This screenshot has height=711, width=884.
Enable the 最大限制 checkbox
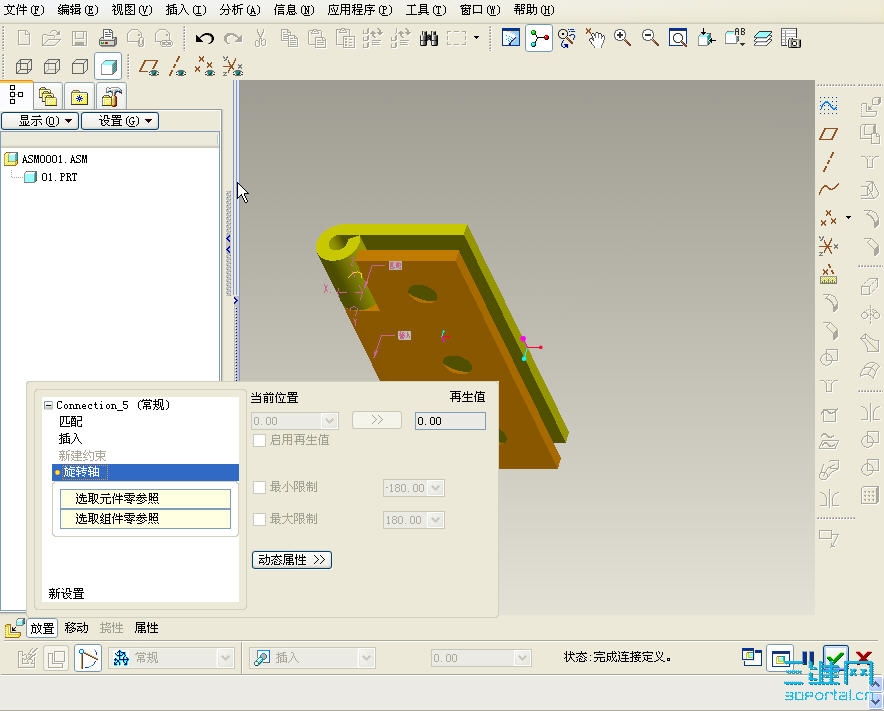tap(259, 519)
